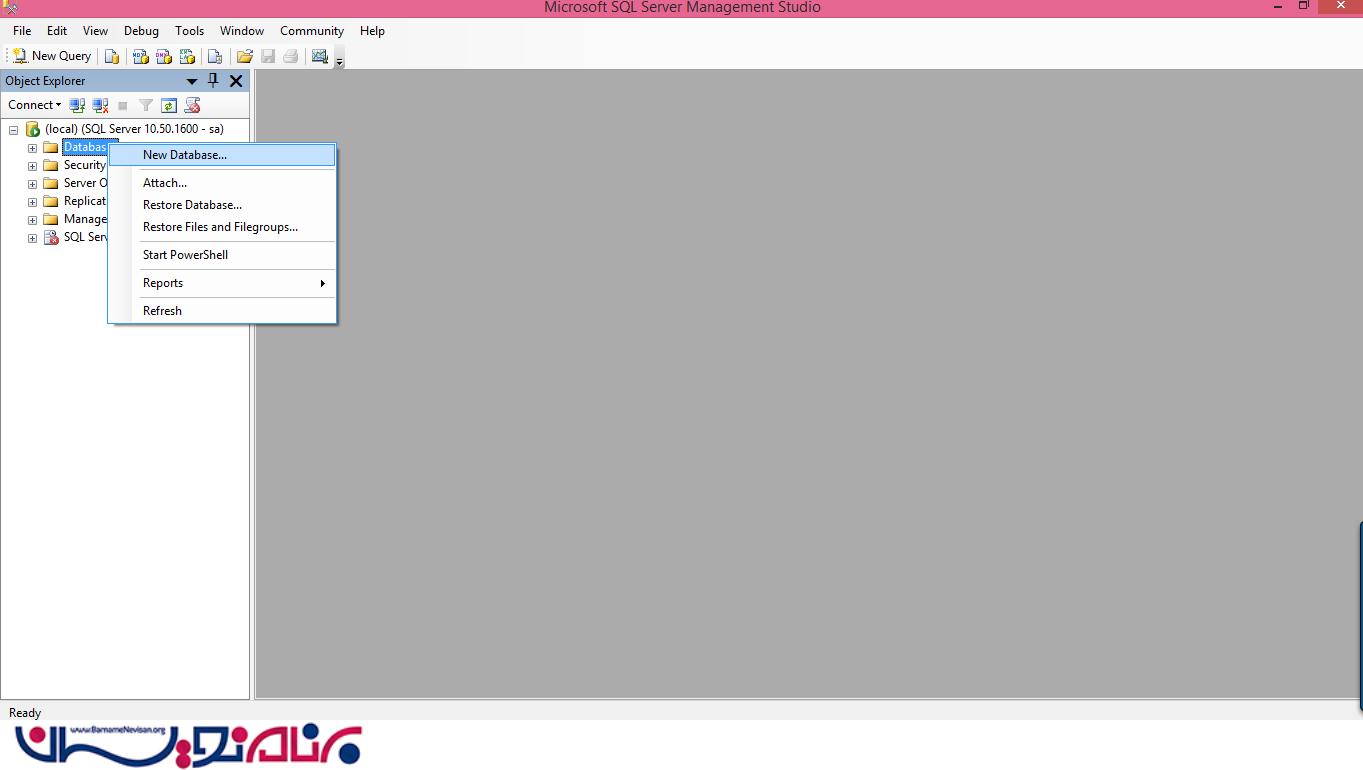Click the SQL Server Agent icon
This screenshot has height=770, width=1363.
(51, 237)
